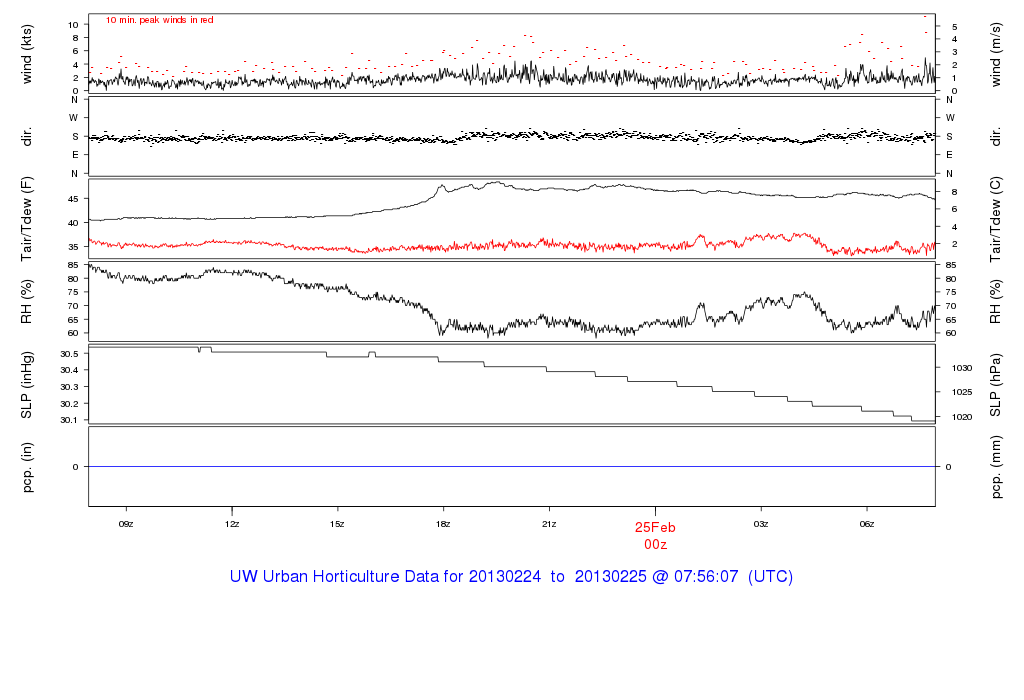Click the 'wind (m/s)' right axis label
Image resolution: width=1024 pixels, height=700 pixels.
click(995, 55)
